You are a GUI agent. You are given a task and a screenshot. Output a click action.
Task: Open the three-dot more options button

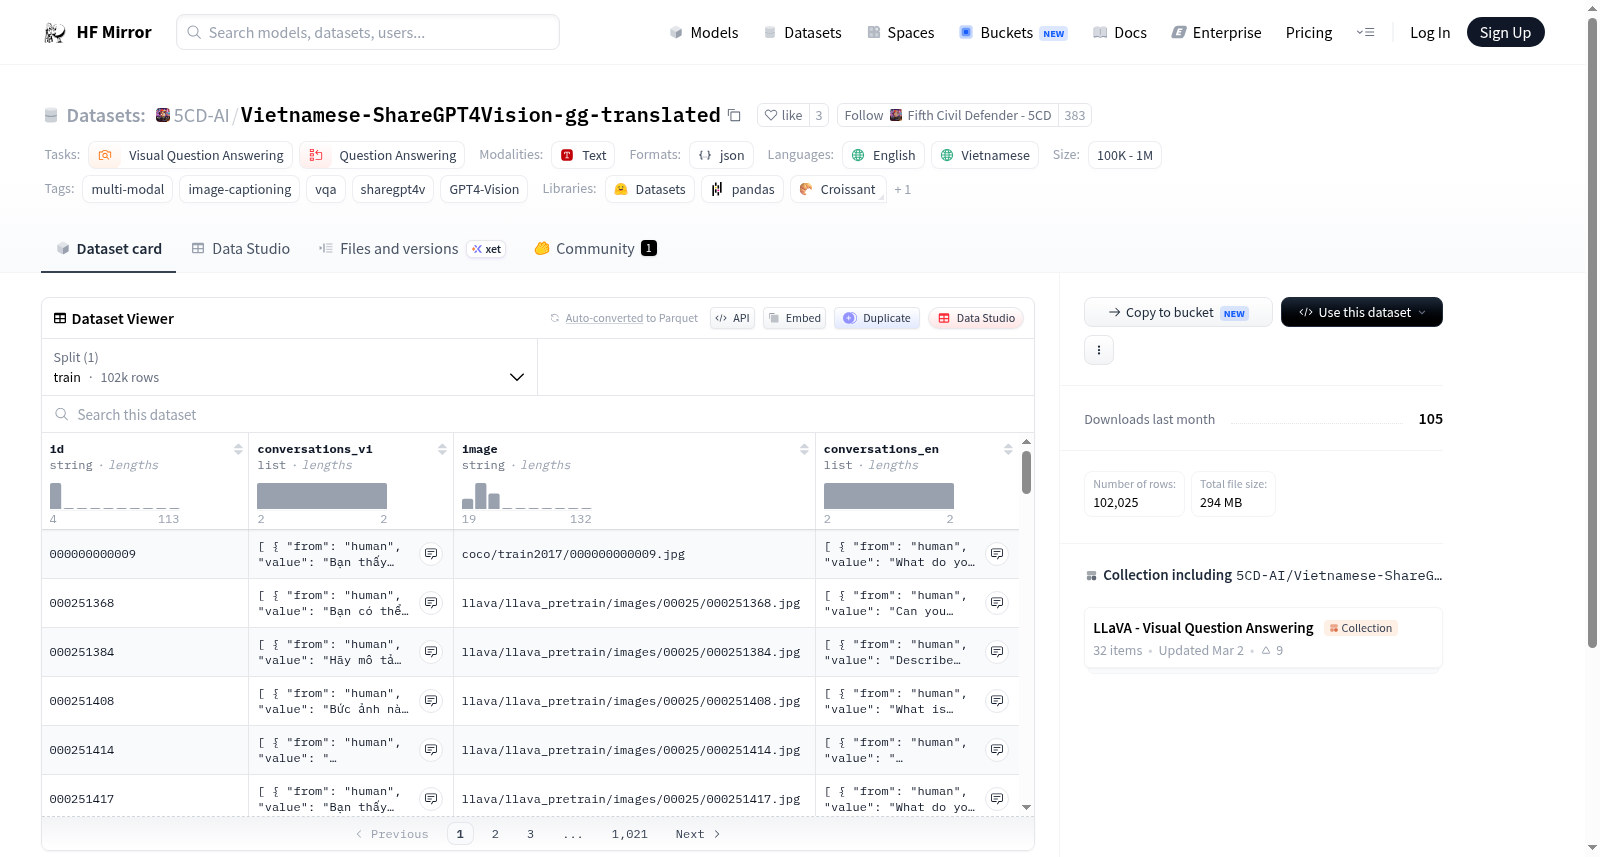click(x=1099, y=350)
